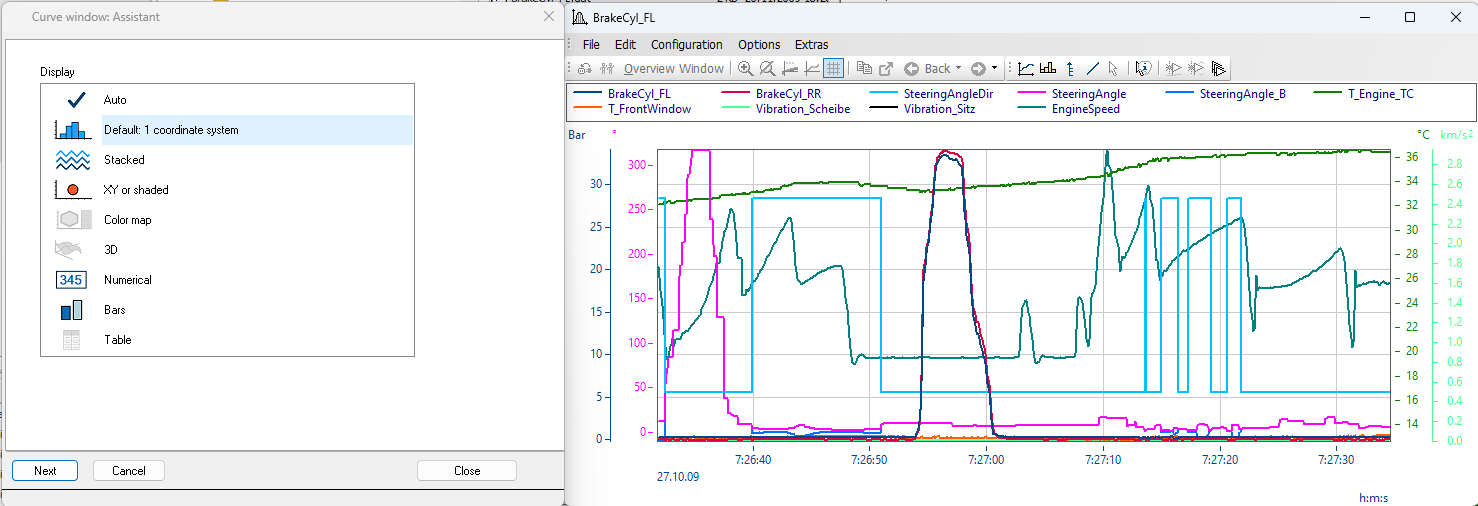
Task: Click the unzoom magnifier icon
Action: coord(767,69)
